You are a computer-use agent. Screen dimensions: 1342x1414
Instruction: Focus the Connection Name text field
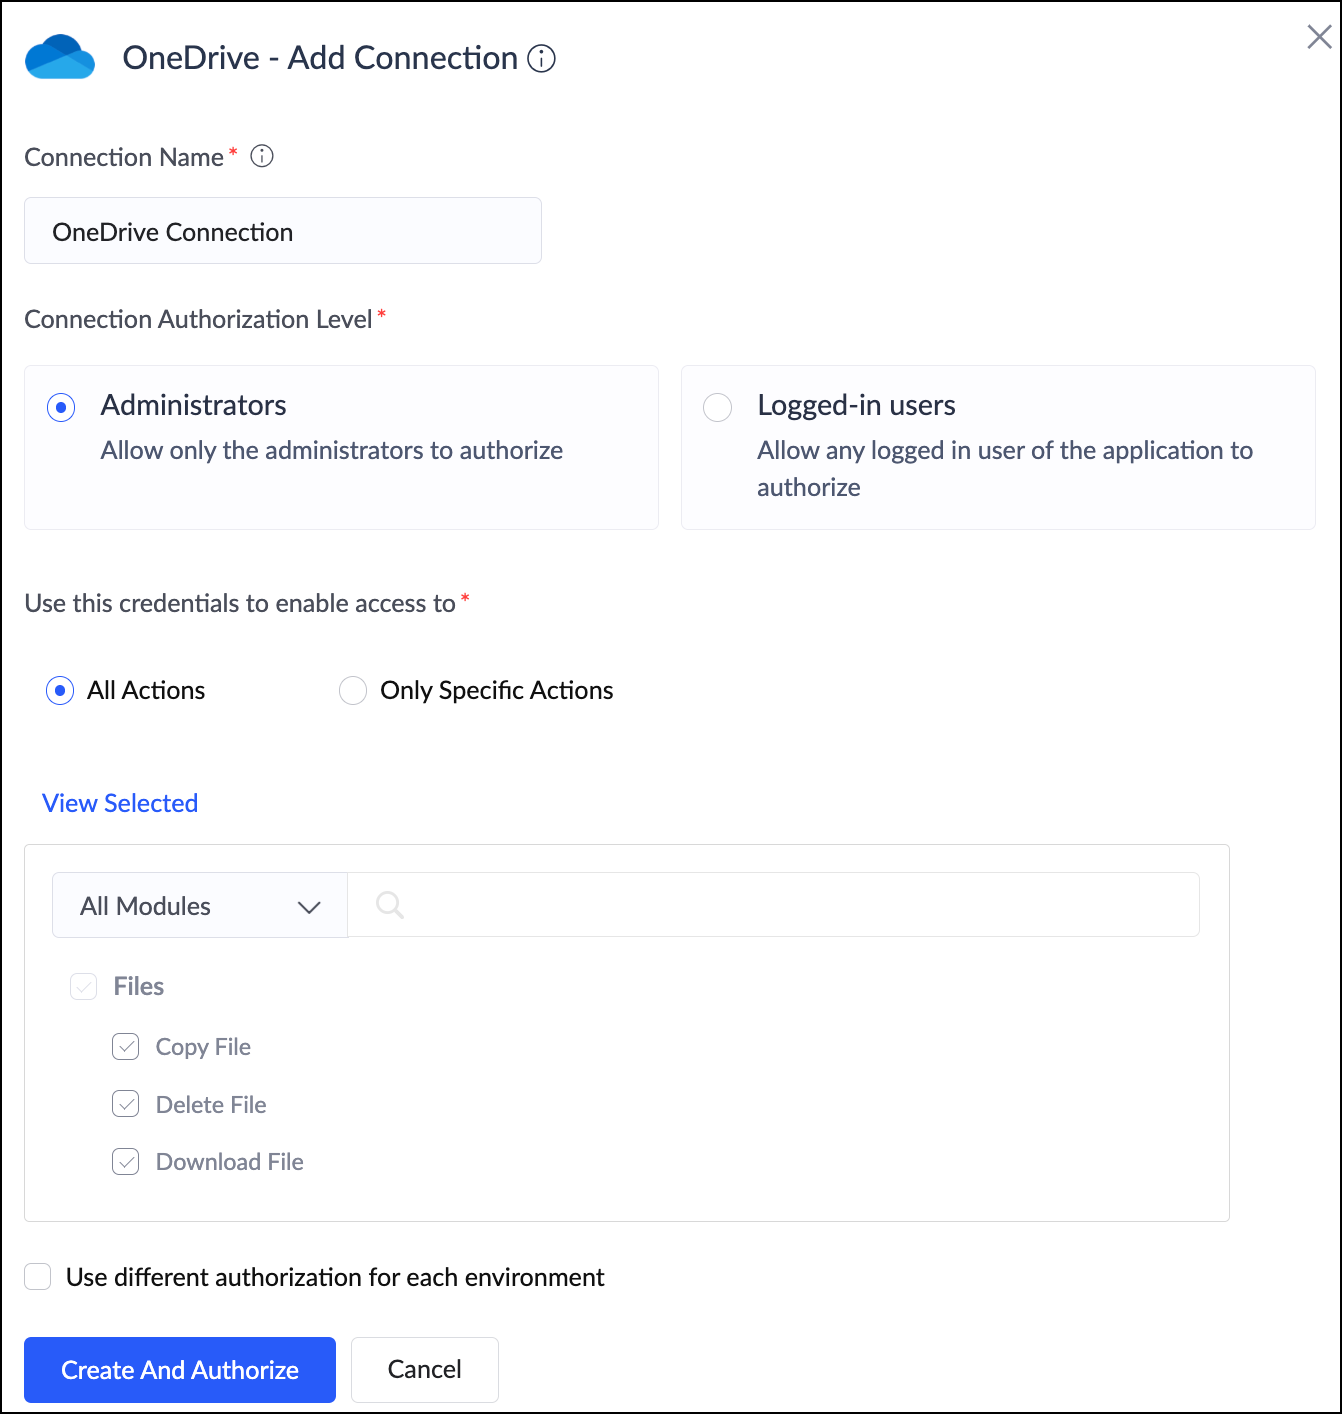[x=283, y=231]
